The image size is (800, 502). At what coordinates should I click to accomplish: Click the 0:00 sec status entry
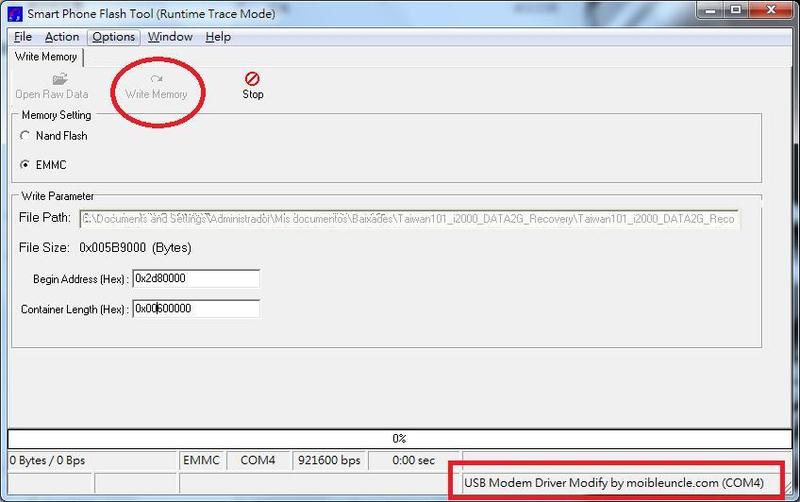413,460
